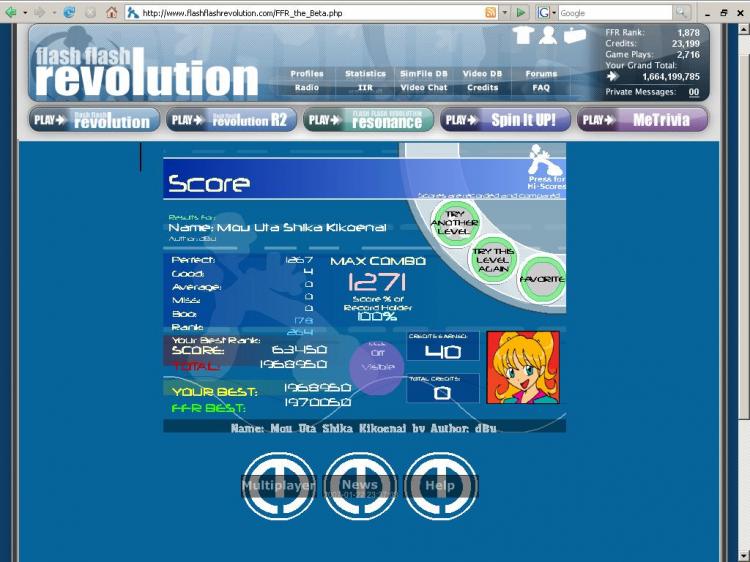The image size is (750, 562).
Task: Click the scrollbar up arrow
Action: 744,30
